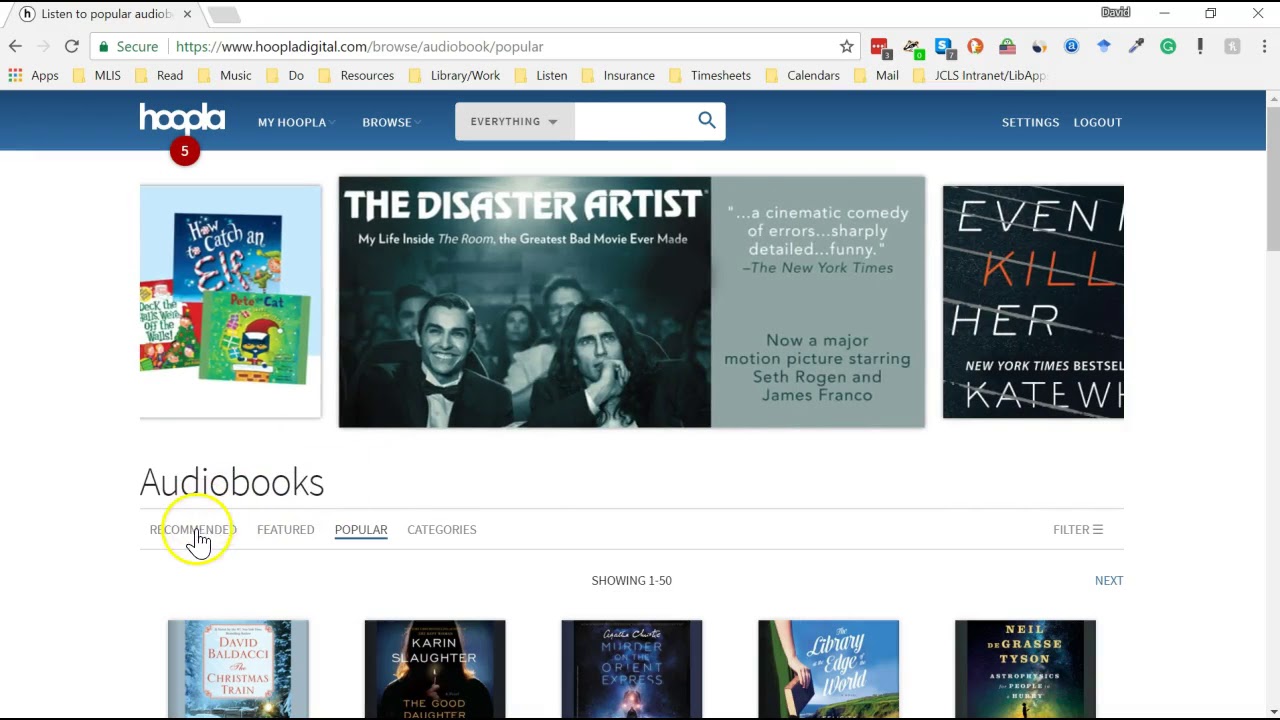
Task: Open SETTINGS
Action: (1030, 122)
